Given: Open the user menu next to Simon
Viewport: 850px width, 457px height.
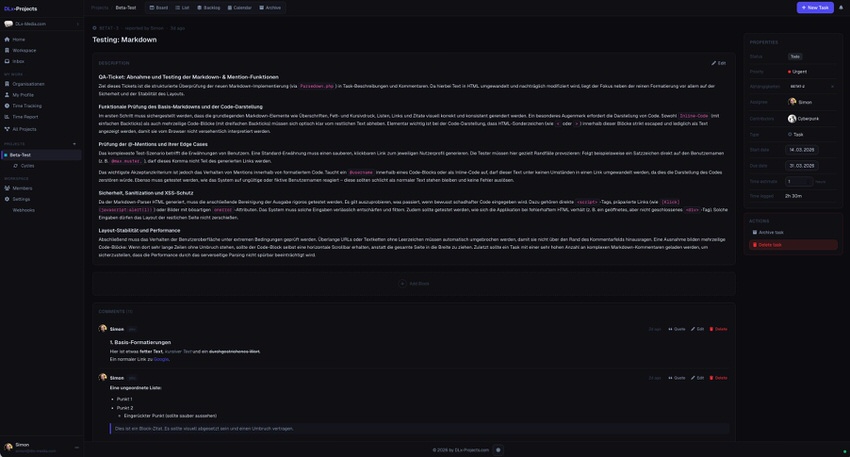Looking at the screenshot, I should (x=77, y=447).
